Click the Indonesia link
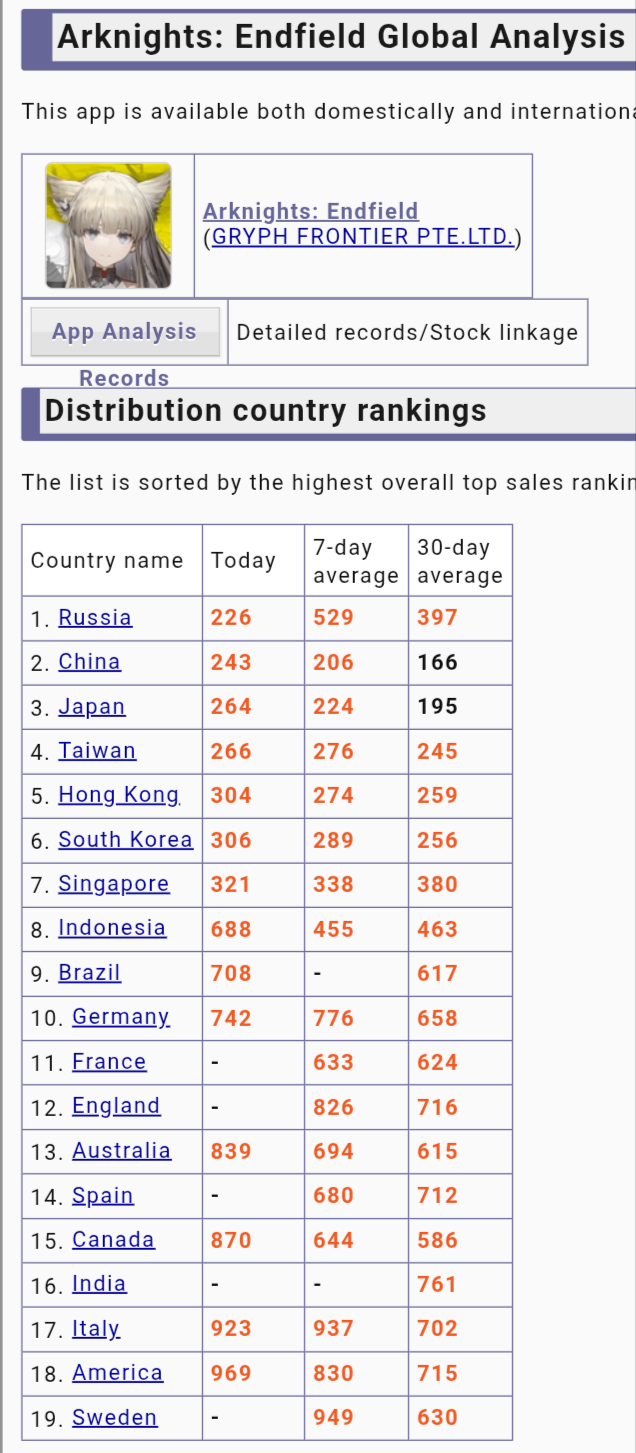 tap(112, 927)
